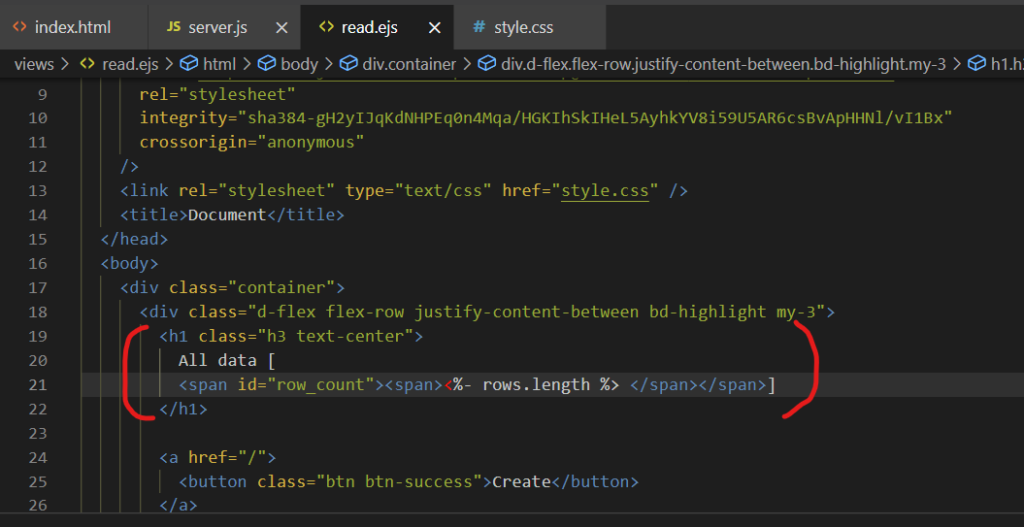
Task: Select the html breadcrumb element
Action: click(x=219, y=64)
